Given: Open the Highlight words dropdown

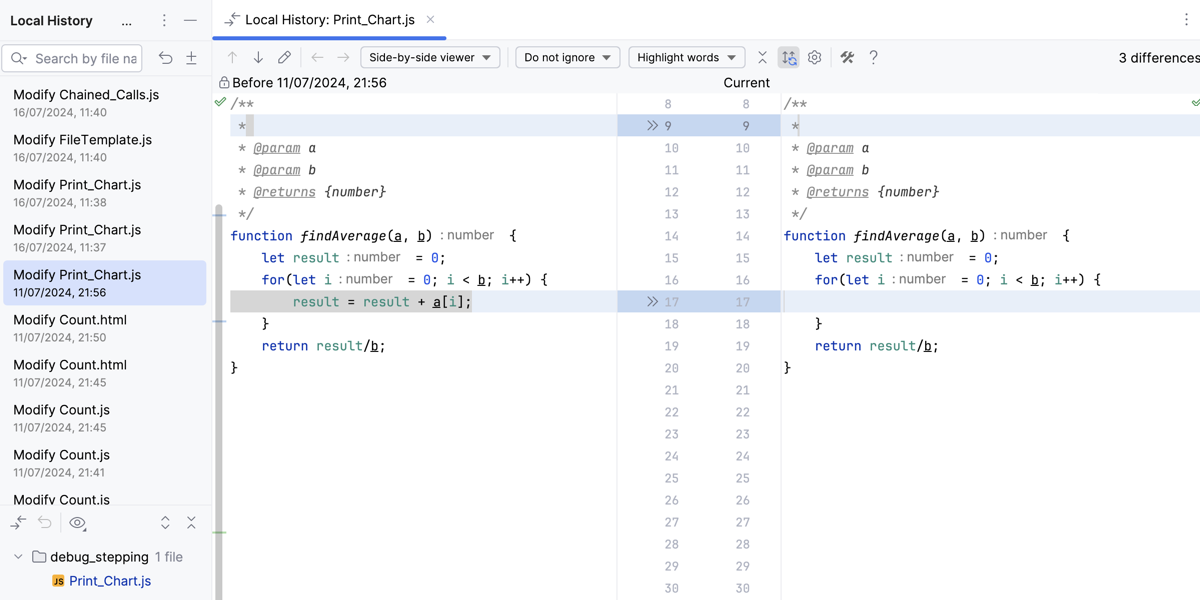Looking at the screenshot, I should pyautogui.click(x=687, y=58).
